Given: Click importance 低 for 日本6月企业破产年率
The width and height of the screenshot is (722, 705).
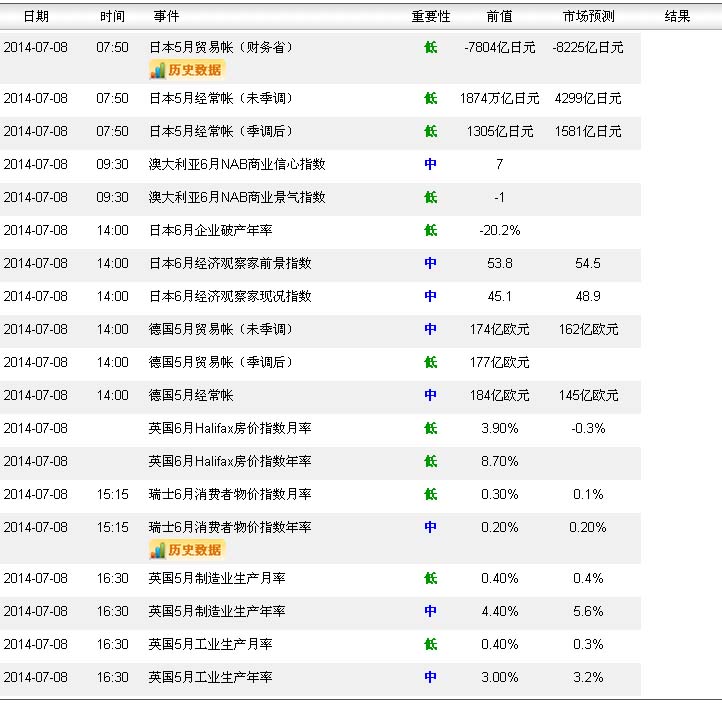Looking at the screenshot, I should (431, 230).
